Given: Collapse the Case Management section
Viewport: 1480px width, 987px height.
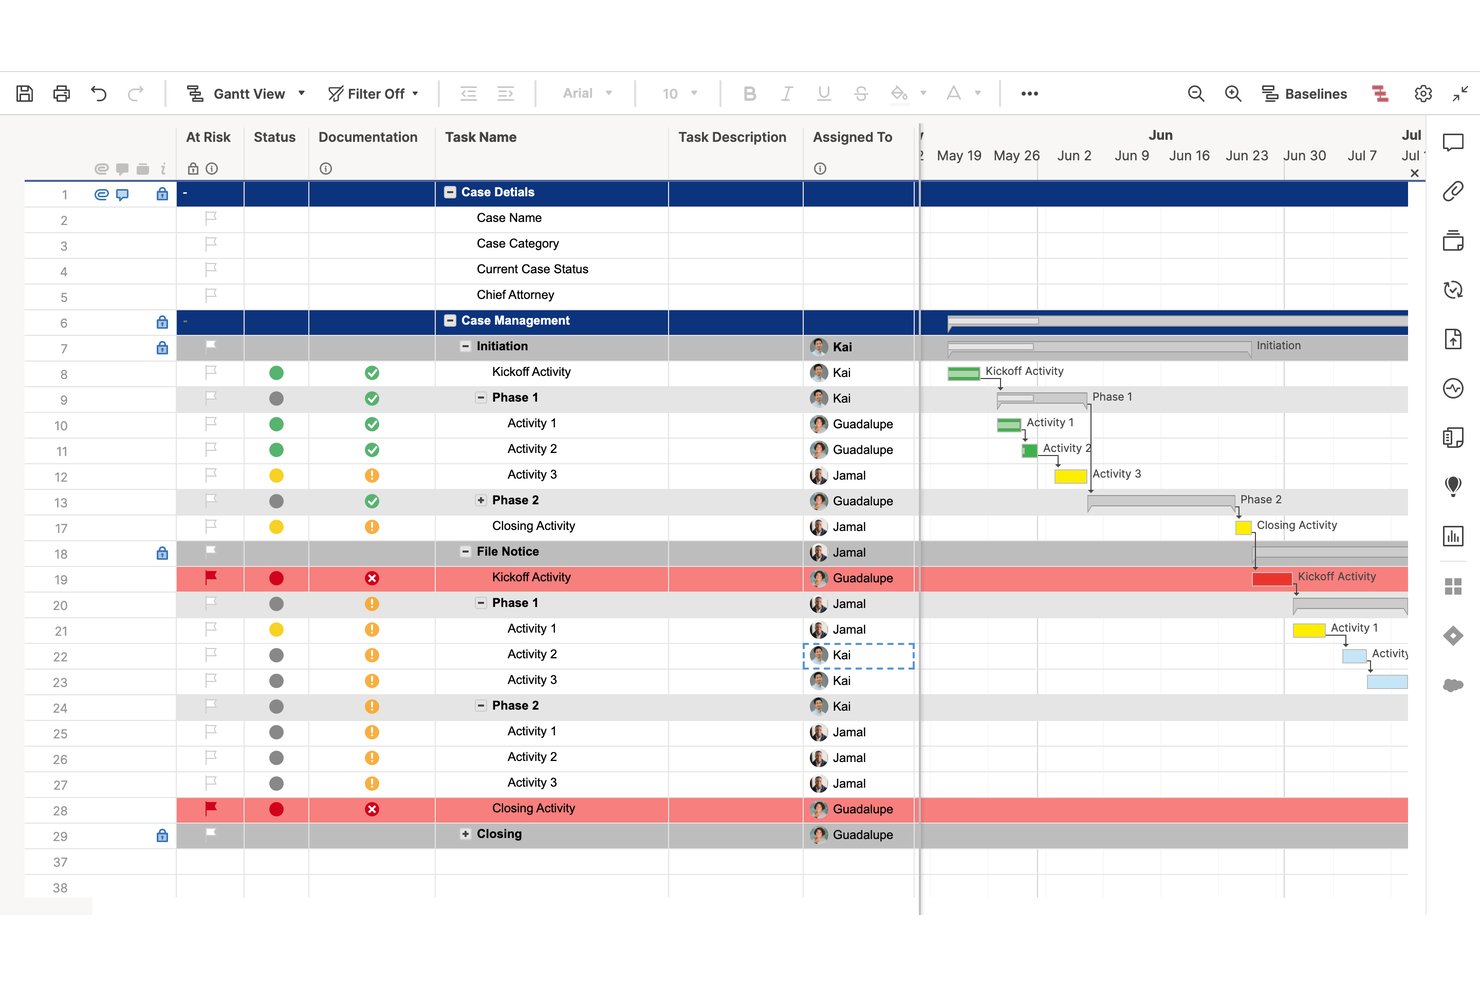Looking at the screenshot, I should pyautogui.click(x=450, y=321).
